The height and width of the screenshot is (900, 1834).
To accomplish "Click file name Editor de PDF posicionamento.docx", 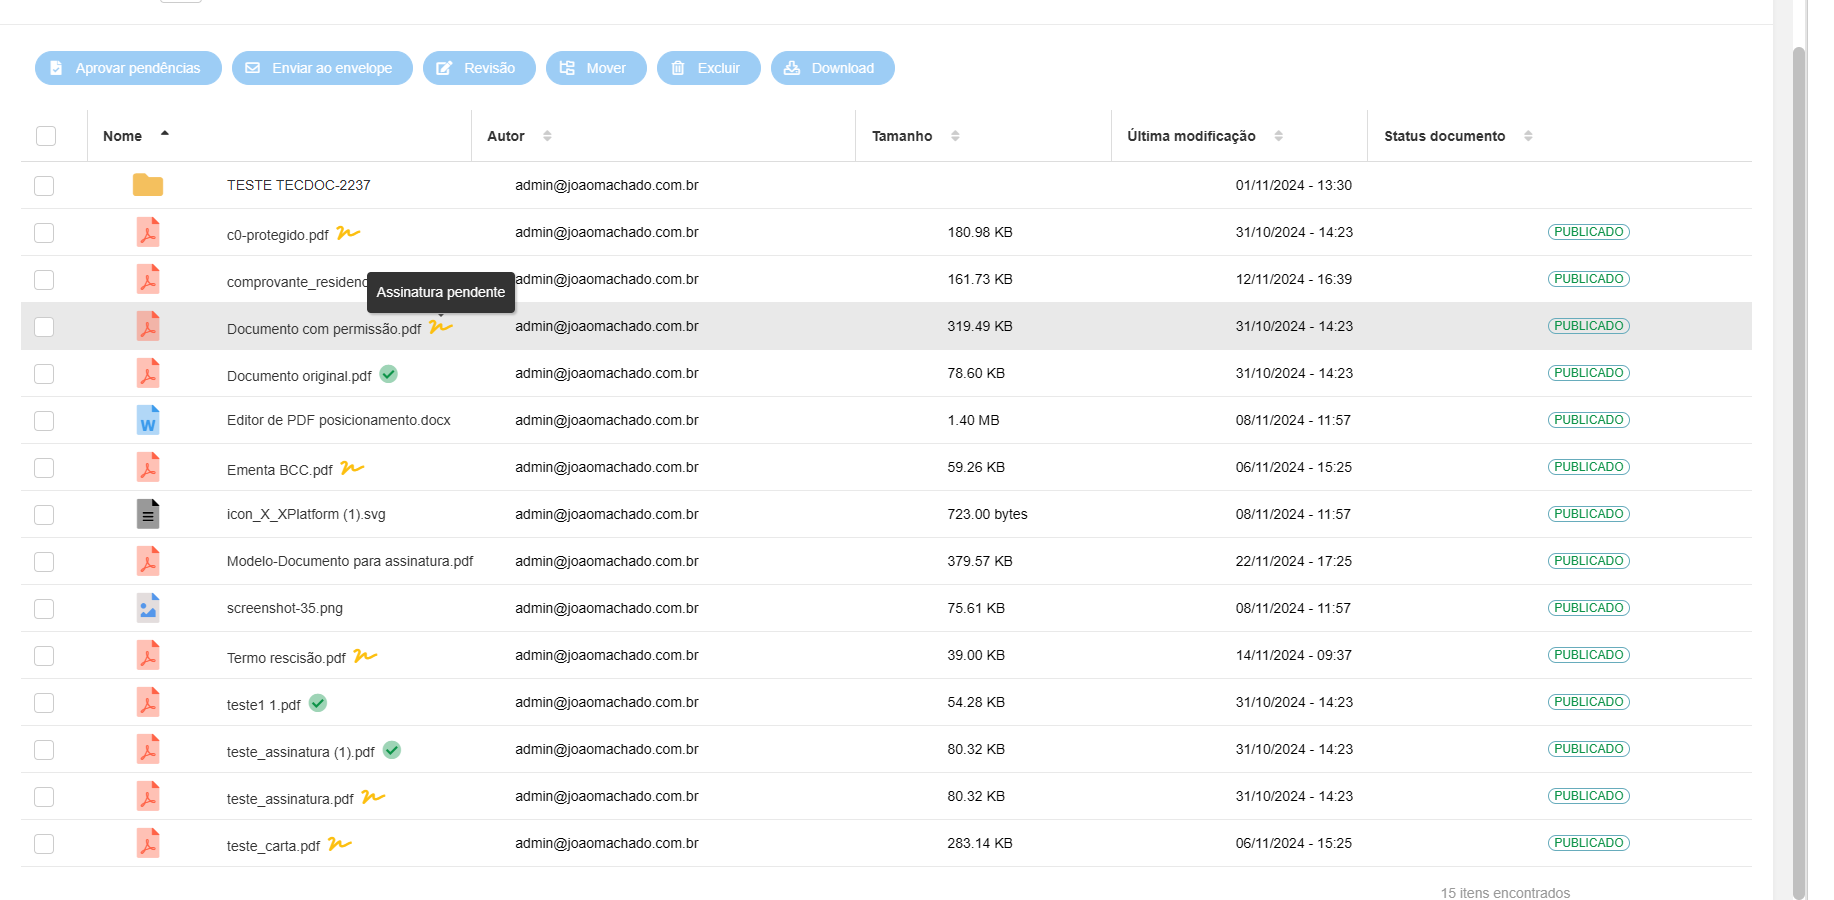I will pyautogui.click(x=339, y=420).
